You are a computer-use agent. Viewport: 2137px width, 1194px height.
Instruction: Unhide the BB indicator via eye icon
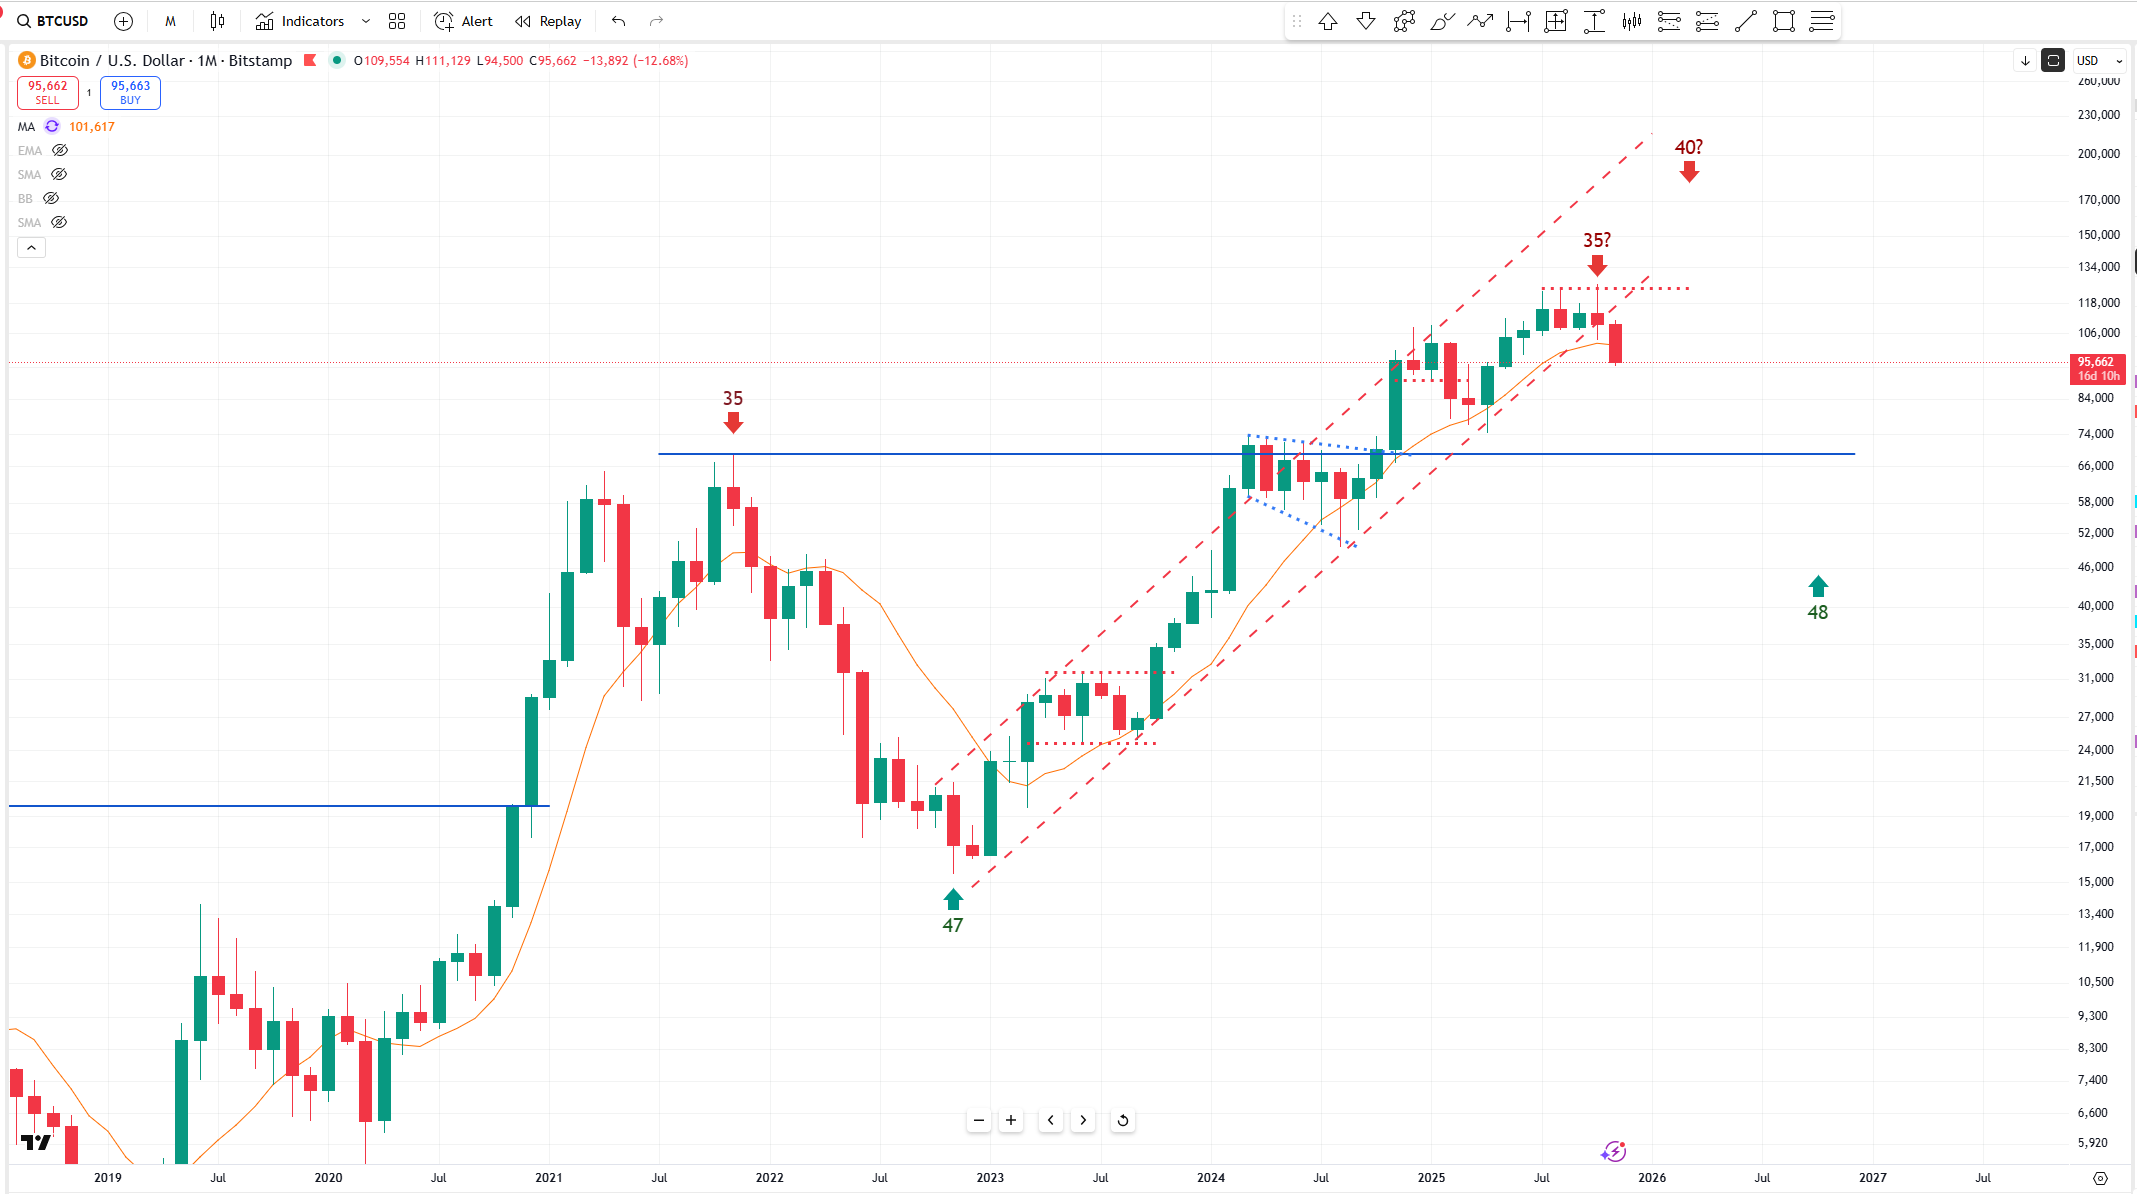(x=51, y=198)
